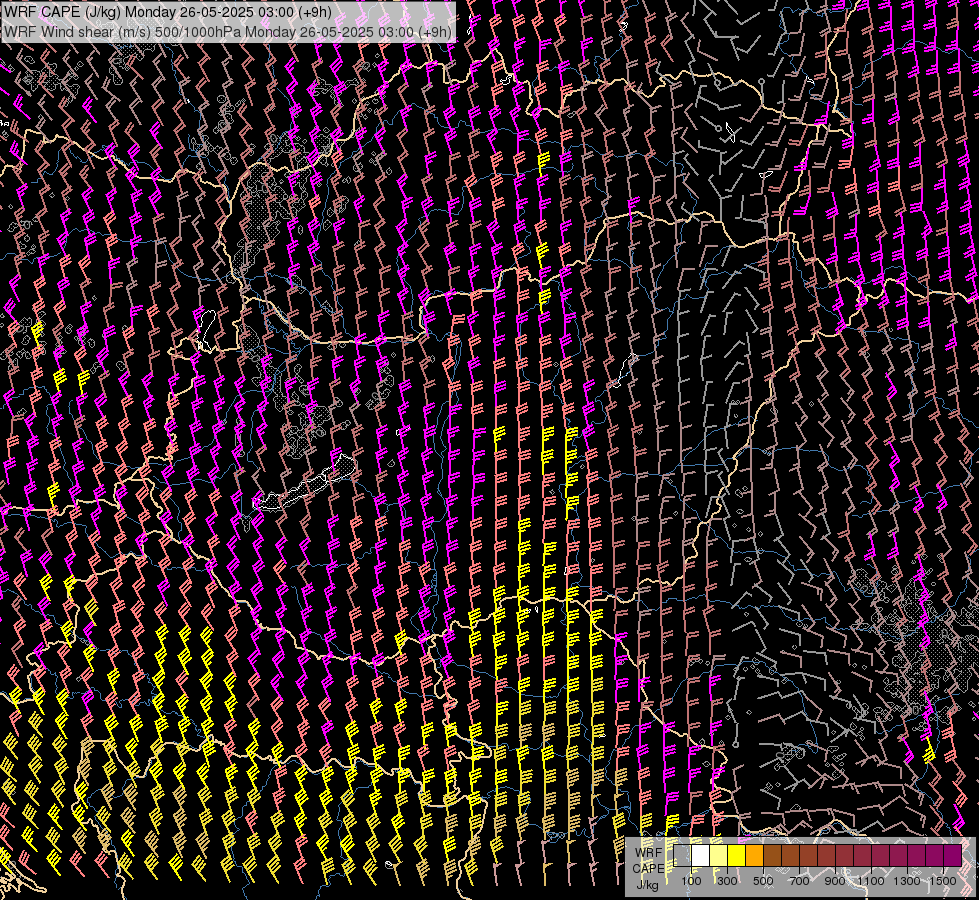The height and width of the screenshot is (900, 979).
Task: Select the orange legend swatch
Action: click(755, 855)
